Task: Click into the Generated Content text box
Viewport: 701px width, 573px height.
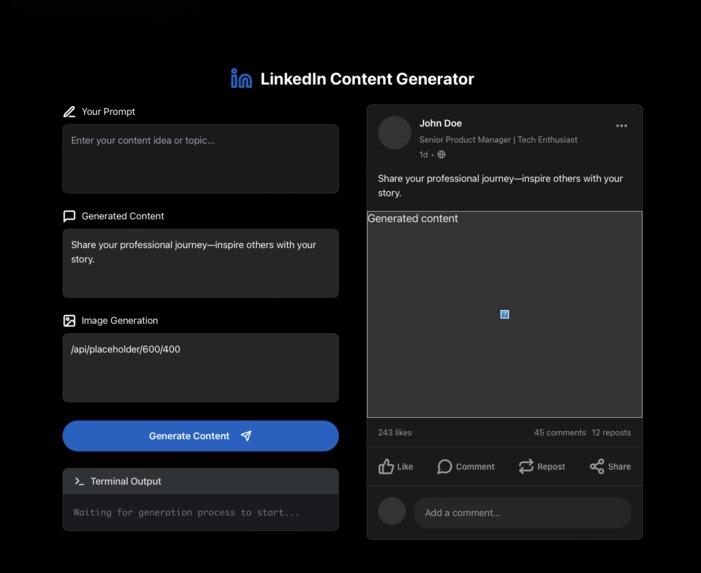Action: (x=201, y=263)
